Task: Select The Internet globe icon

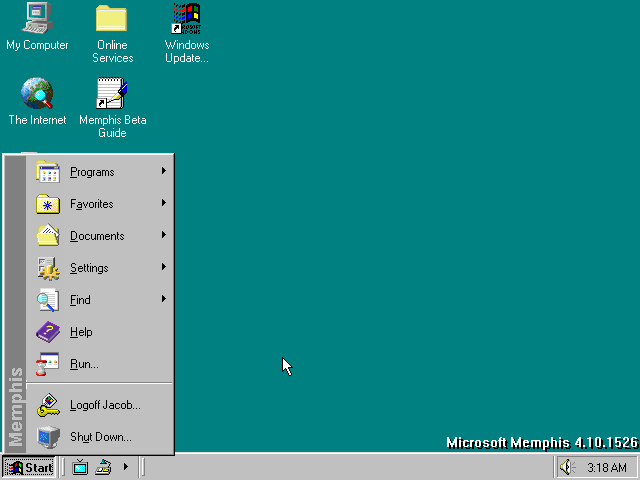Action: pos(37,93)
